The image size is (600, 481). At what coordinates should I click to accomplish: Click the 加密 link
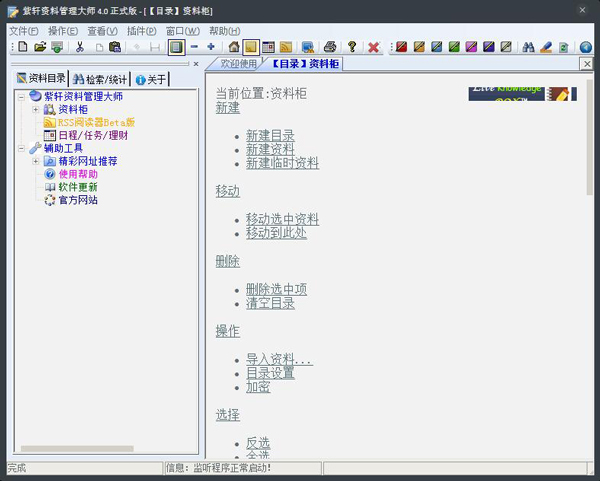[x=258, y=387]
